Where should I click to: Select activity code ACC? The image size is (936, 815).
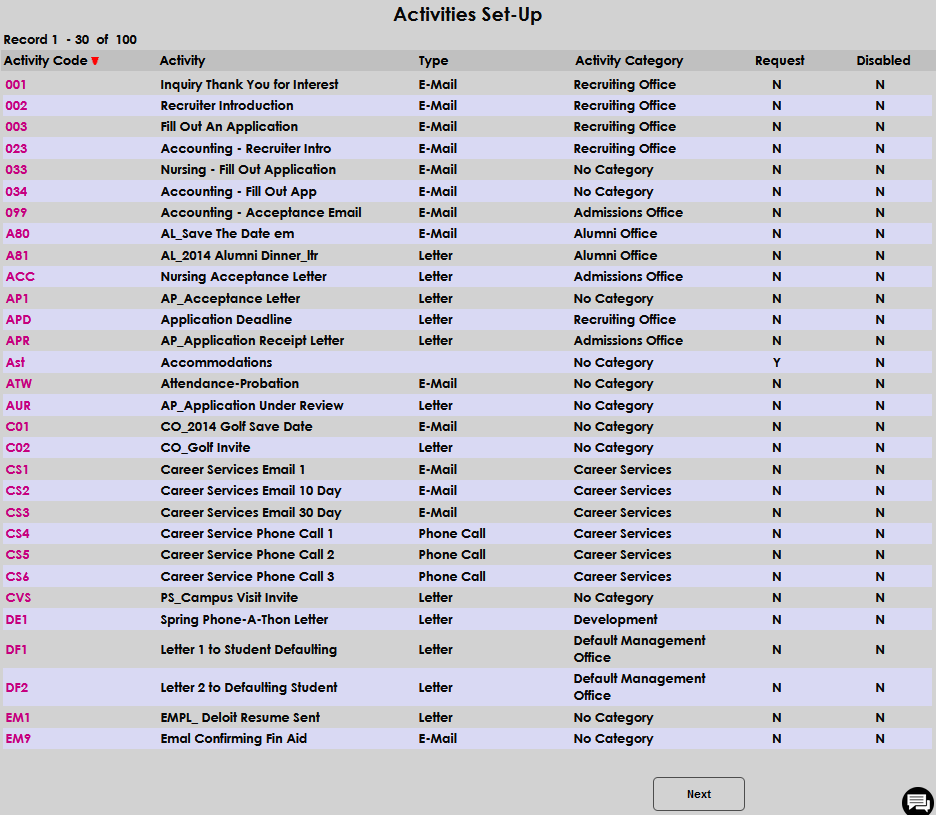[x=17, y=276]
